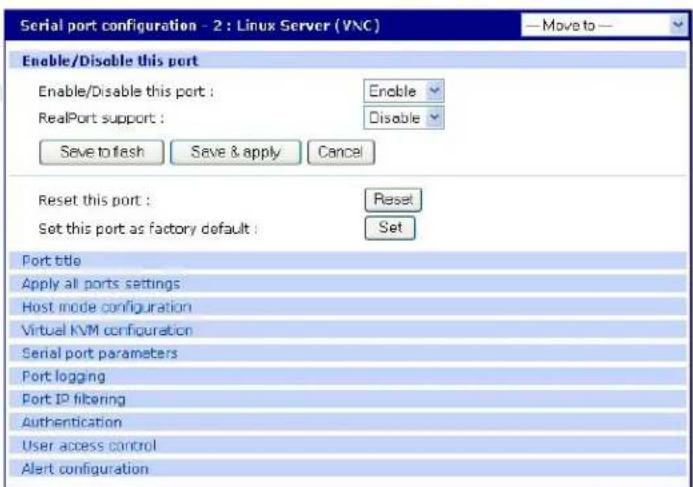Expand the Port title section
Screen dimensions: 693x487
[347, 261]
